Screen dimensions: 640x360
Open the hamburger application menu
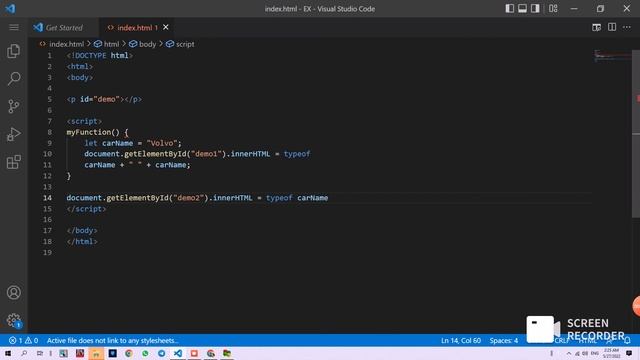tap(13, 27)
